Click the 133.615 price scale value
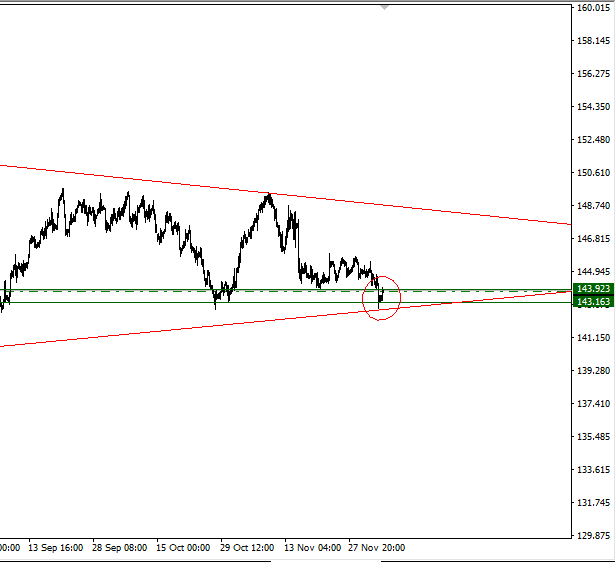Viewport: 615px width, 562px height. [593, 469]
